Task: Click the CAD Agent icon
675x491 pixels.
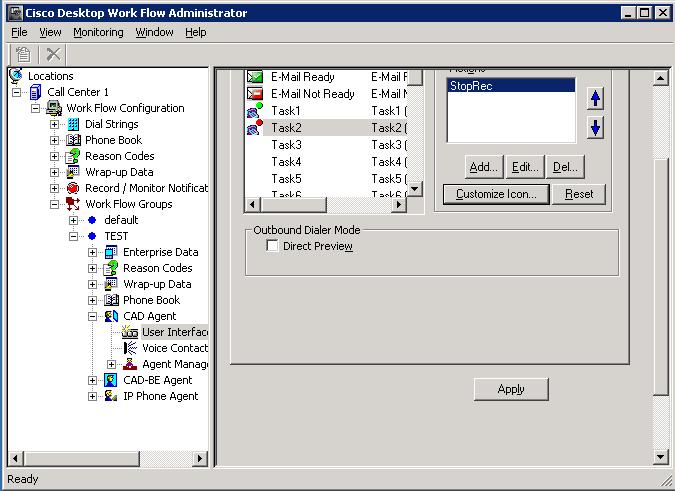Action: (111, 316)
